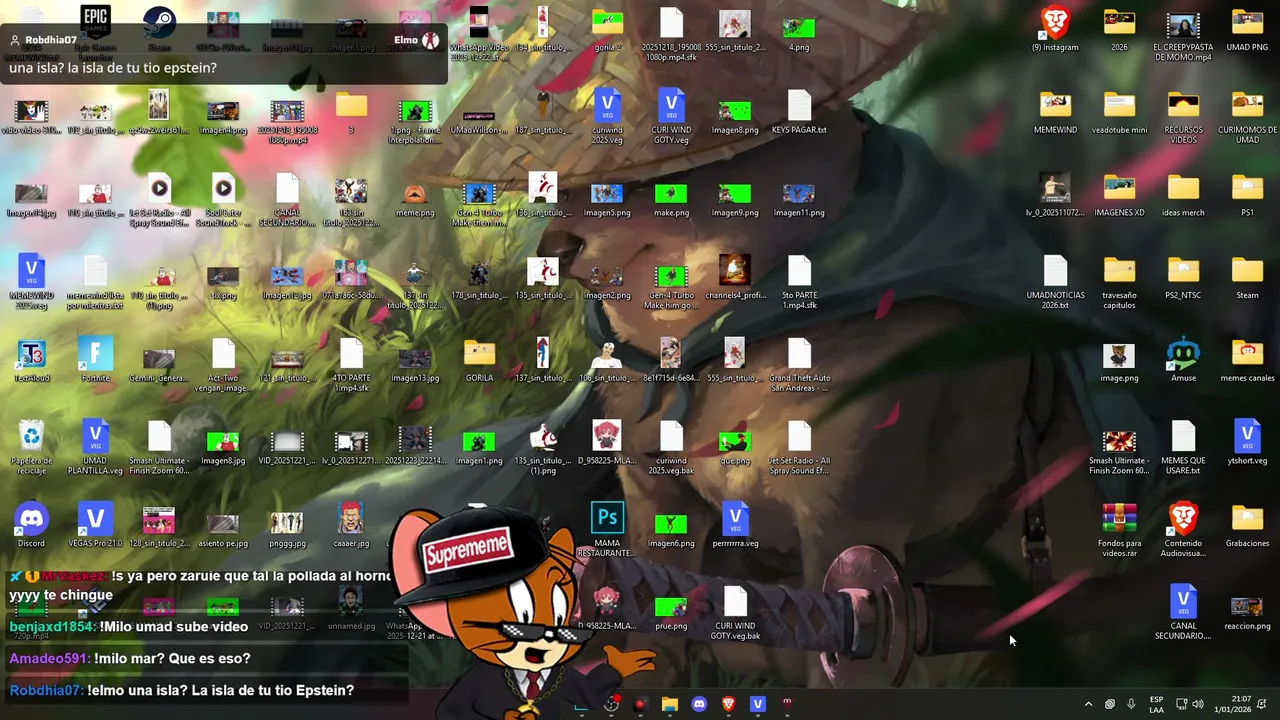Select the asiento pe.jpg image
1280x720 pixels.
223,525
